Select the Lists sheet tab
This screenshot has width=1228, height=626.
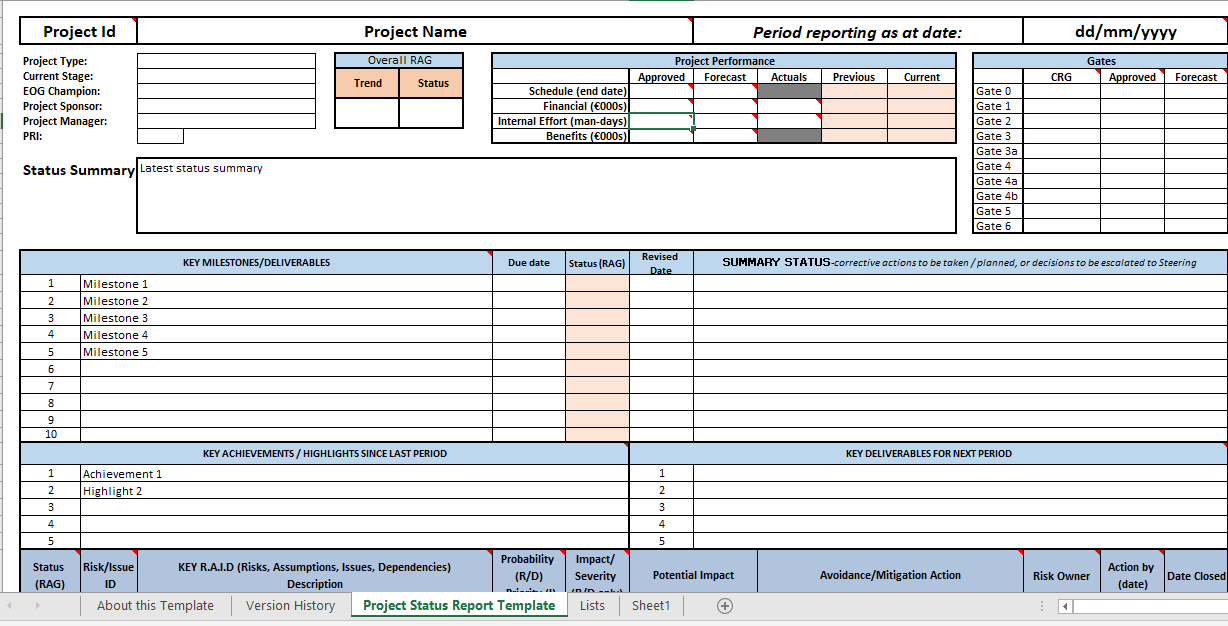[591, 606]
